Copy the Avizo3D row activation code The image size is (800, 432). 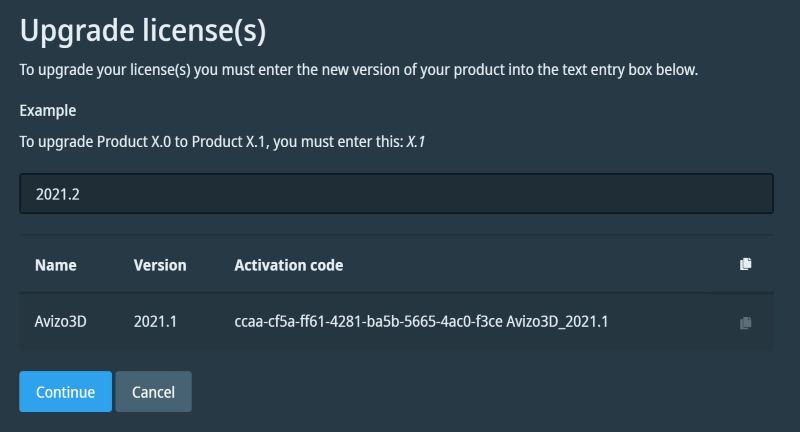(745, 323)
